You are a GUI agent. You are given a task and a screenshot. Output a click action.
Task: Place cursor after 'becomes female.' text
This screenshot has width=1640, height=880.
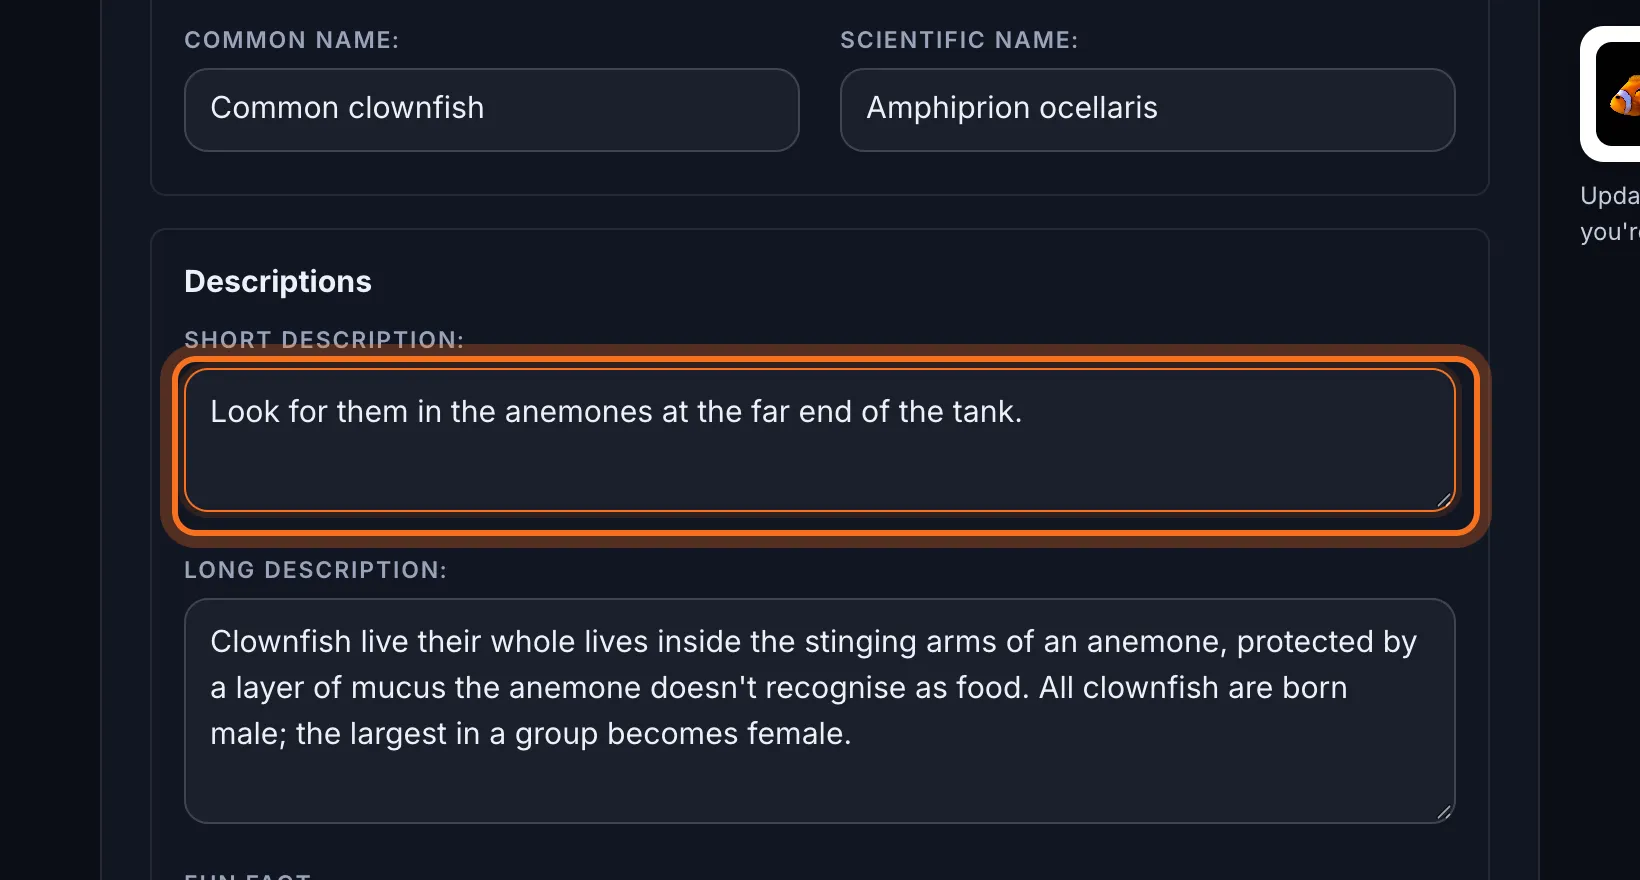pyautogui.click(x=853, y=734)
